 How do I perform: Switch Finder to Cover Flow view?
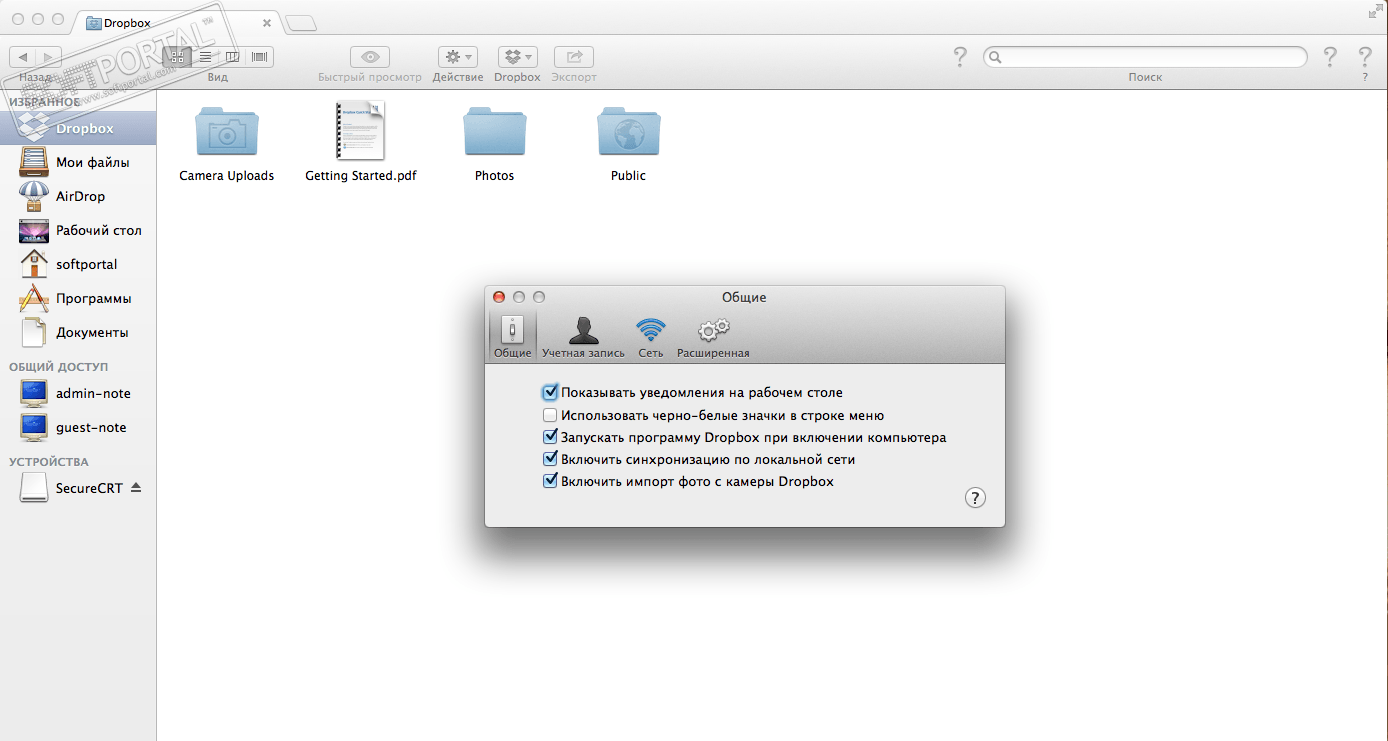[260, 57]
